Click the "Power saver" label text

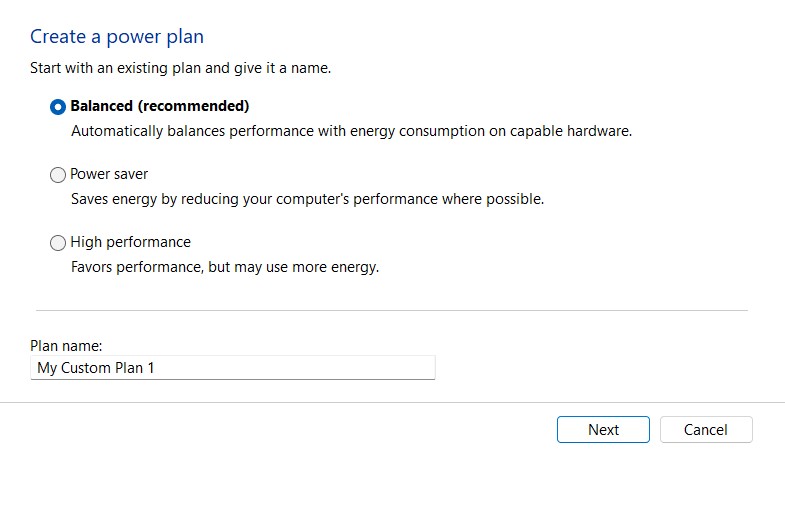click(x=109, y=174)
